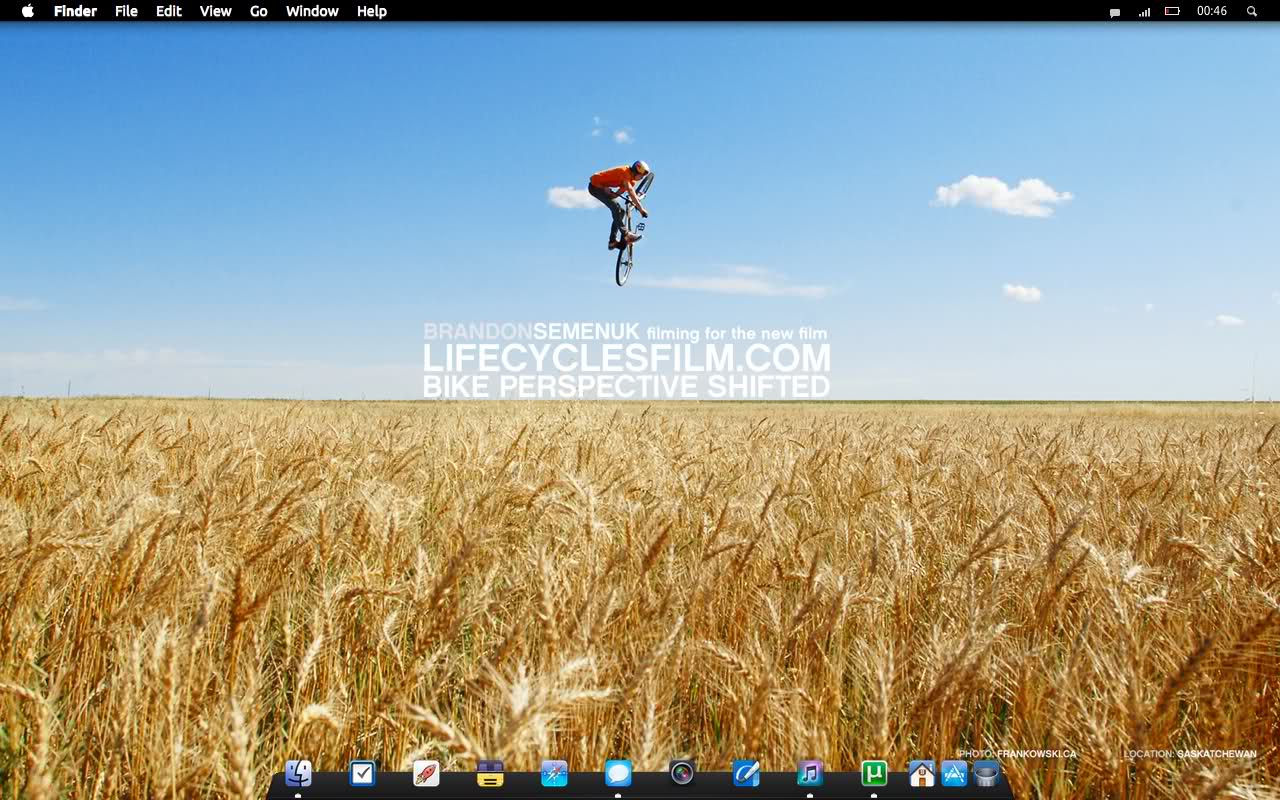Open the View menu
Image resolution: width=1280 pixels, height=800 pixels.
pyautogui.click(x=215, y=11)
